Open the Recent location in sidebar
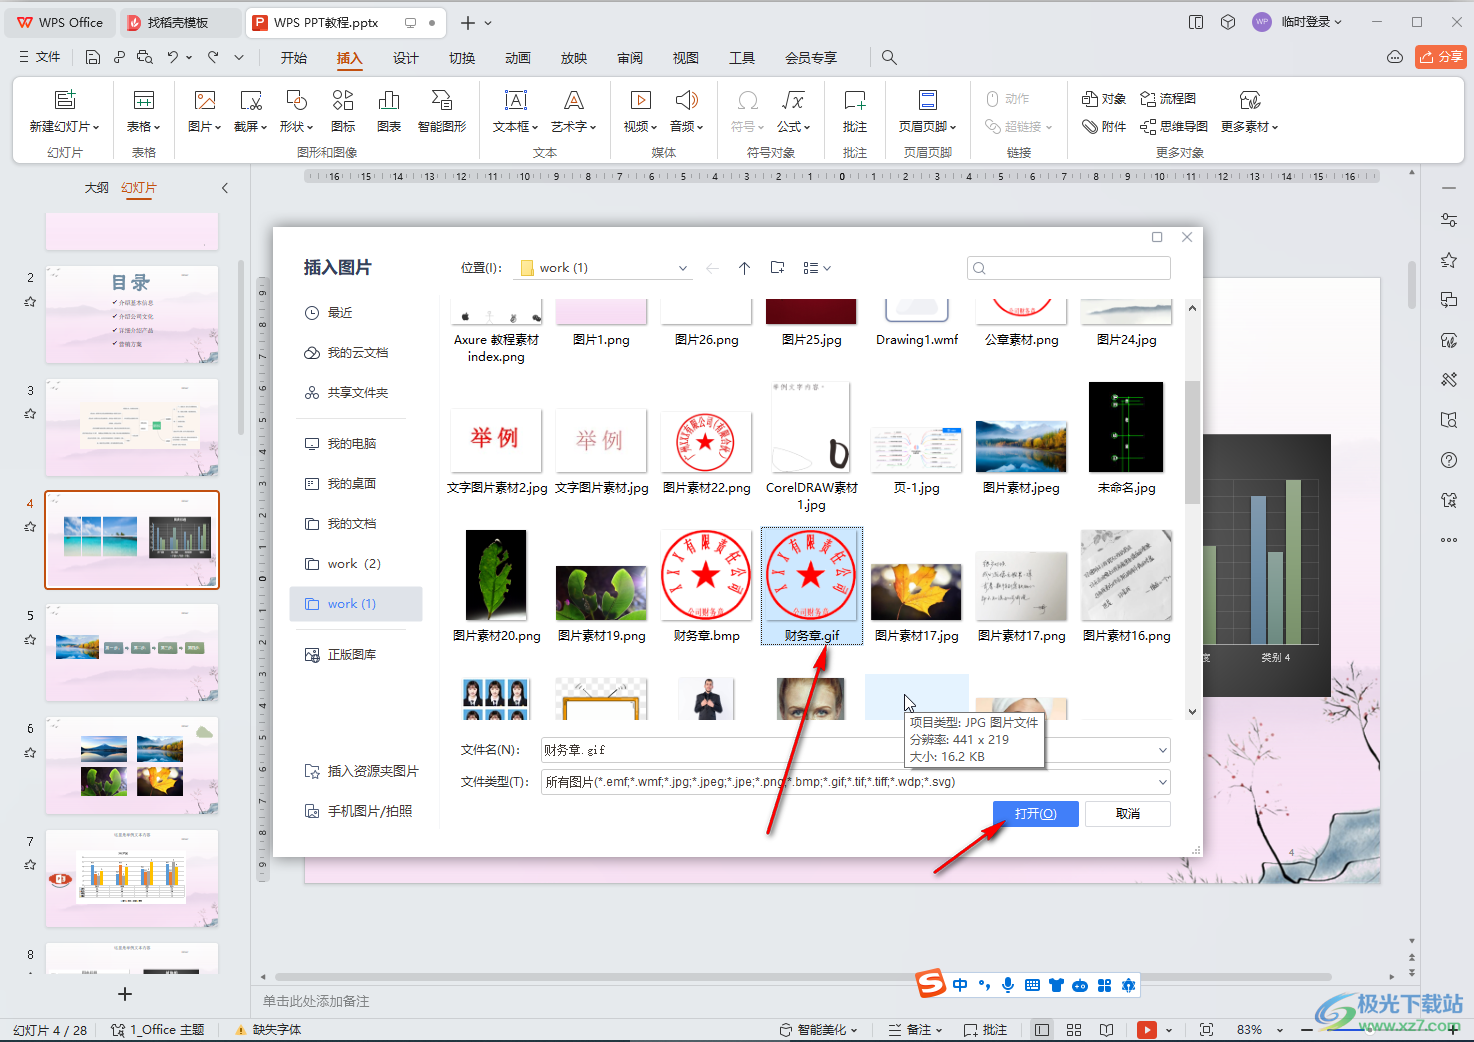Image resolution: width=1474 pixels, height=1042 pixels. pos(329,313)
